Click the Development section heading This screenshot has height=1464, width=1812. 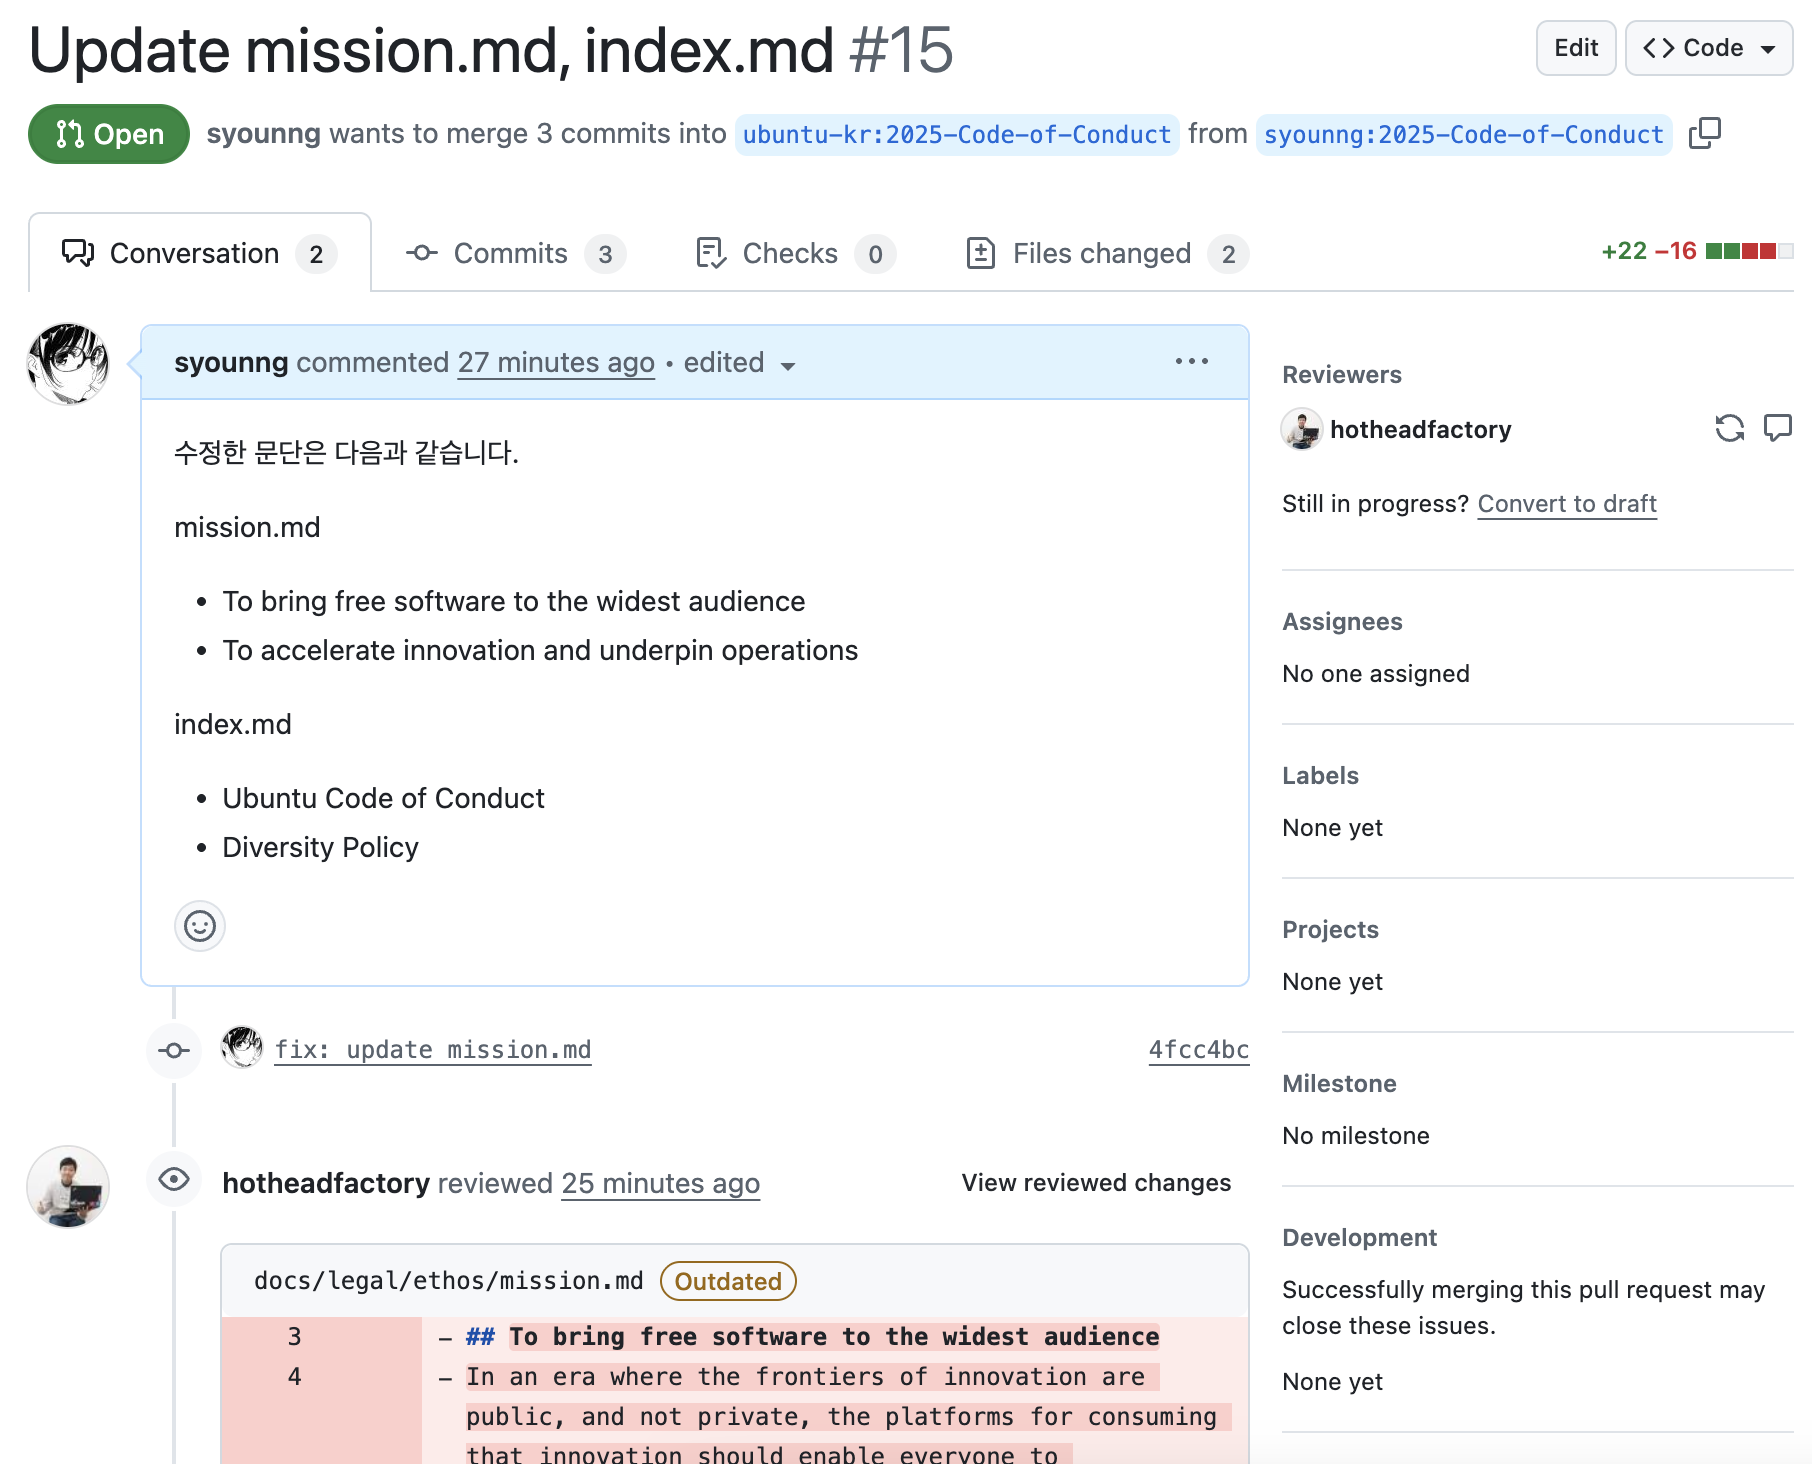click(1359, 1238)
